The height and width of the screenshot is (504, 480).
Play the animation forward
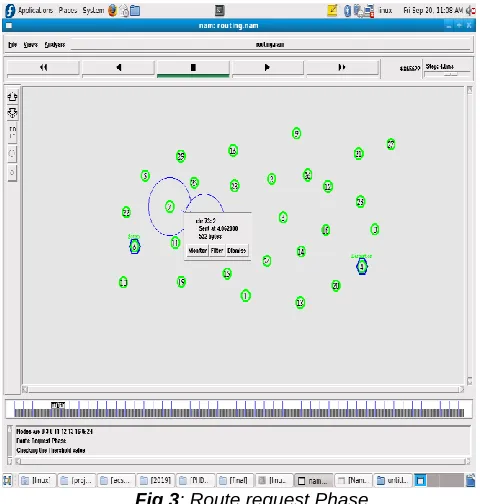[x=267, y=68]
